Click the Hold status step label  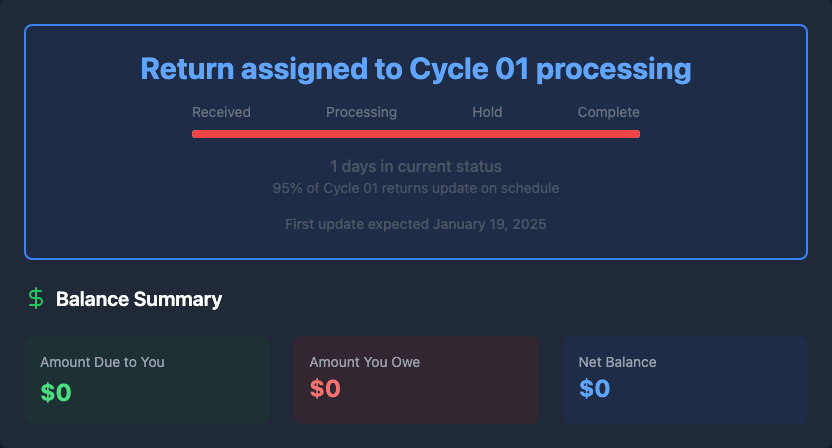(x=487, y=112)
